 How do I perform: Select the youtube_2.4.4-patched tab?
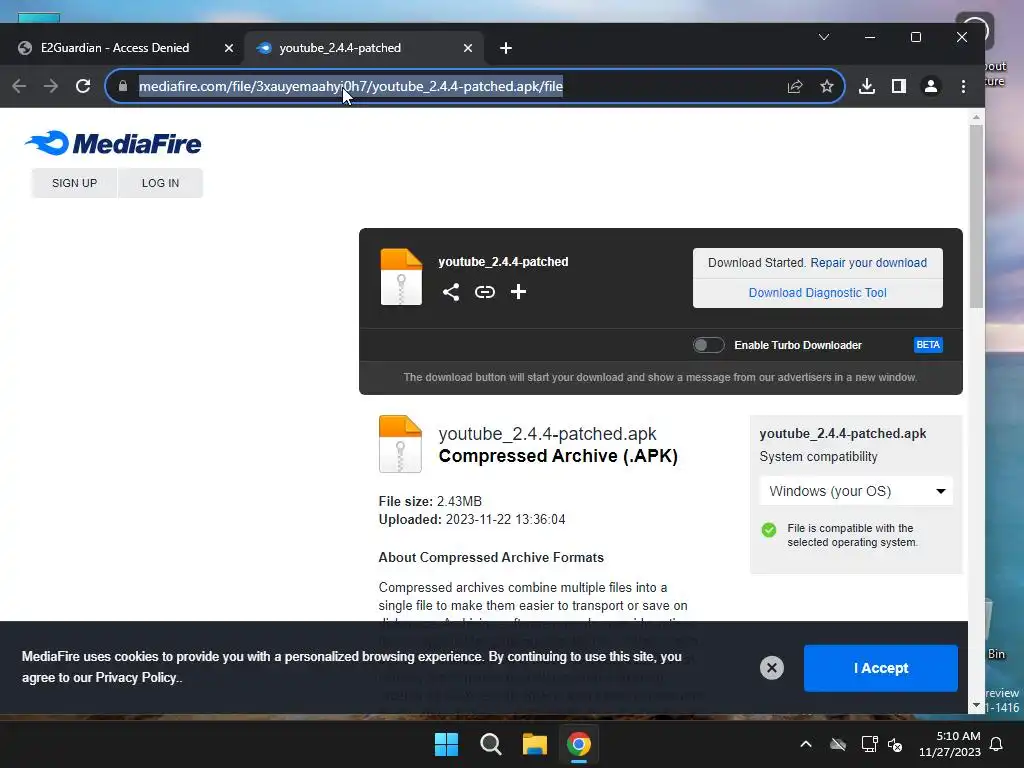pyautogui.click(x=340, y=48)
